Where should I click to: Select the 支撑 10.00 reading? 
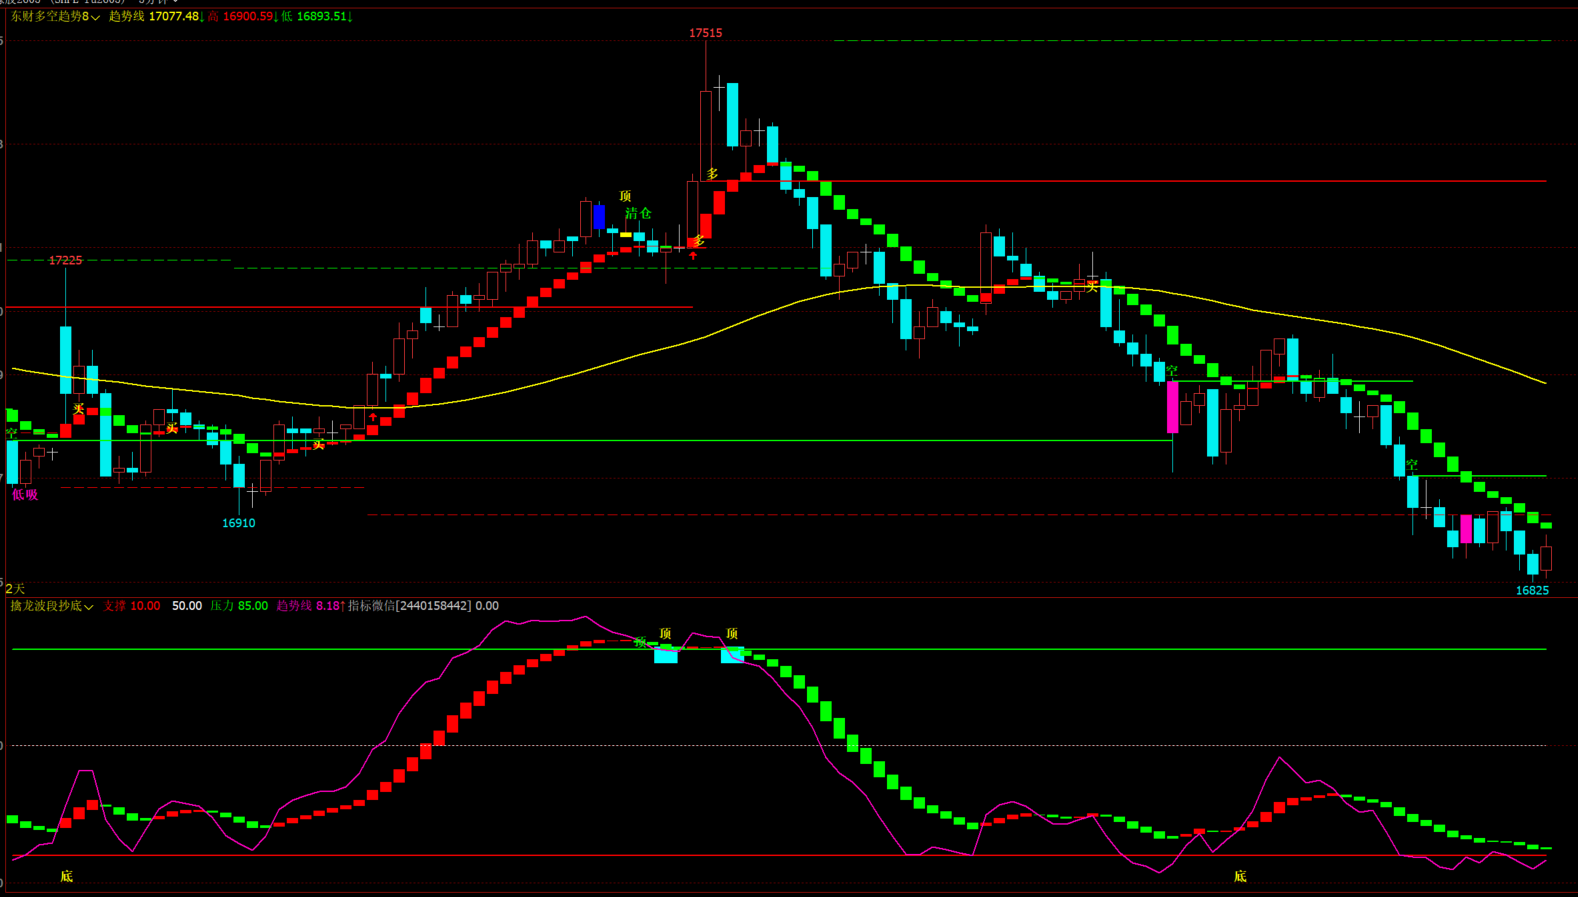[x=131, y=606]
